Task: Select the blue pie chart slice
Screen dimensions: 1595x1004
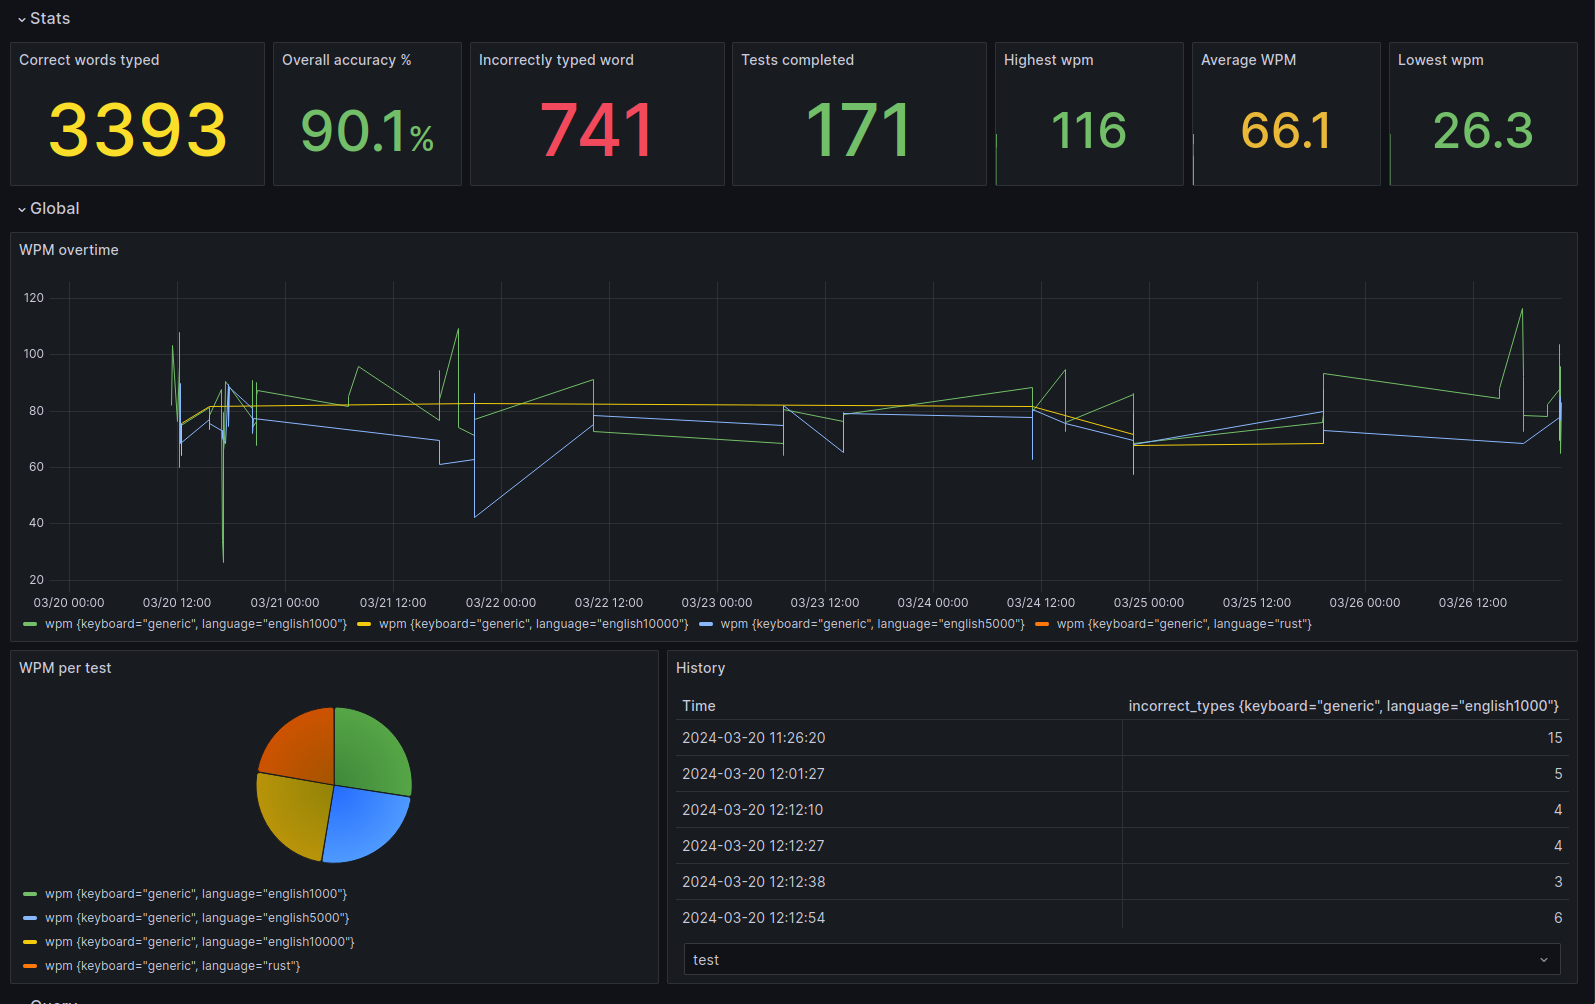Action: 365,822
